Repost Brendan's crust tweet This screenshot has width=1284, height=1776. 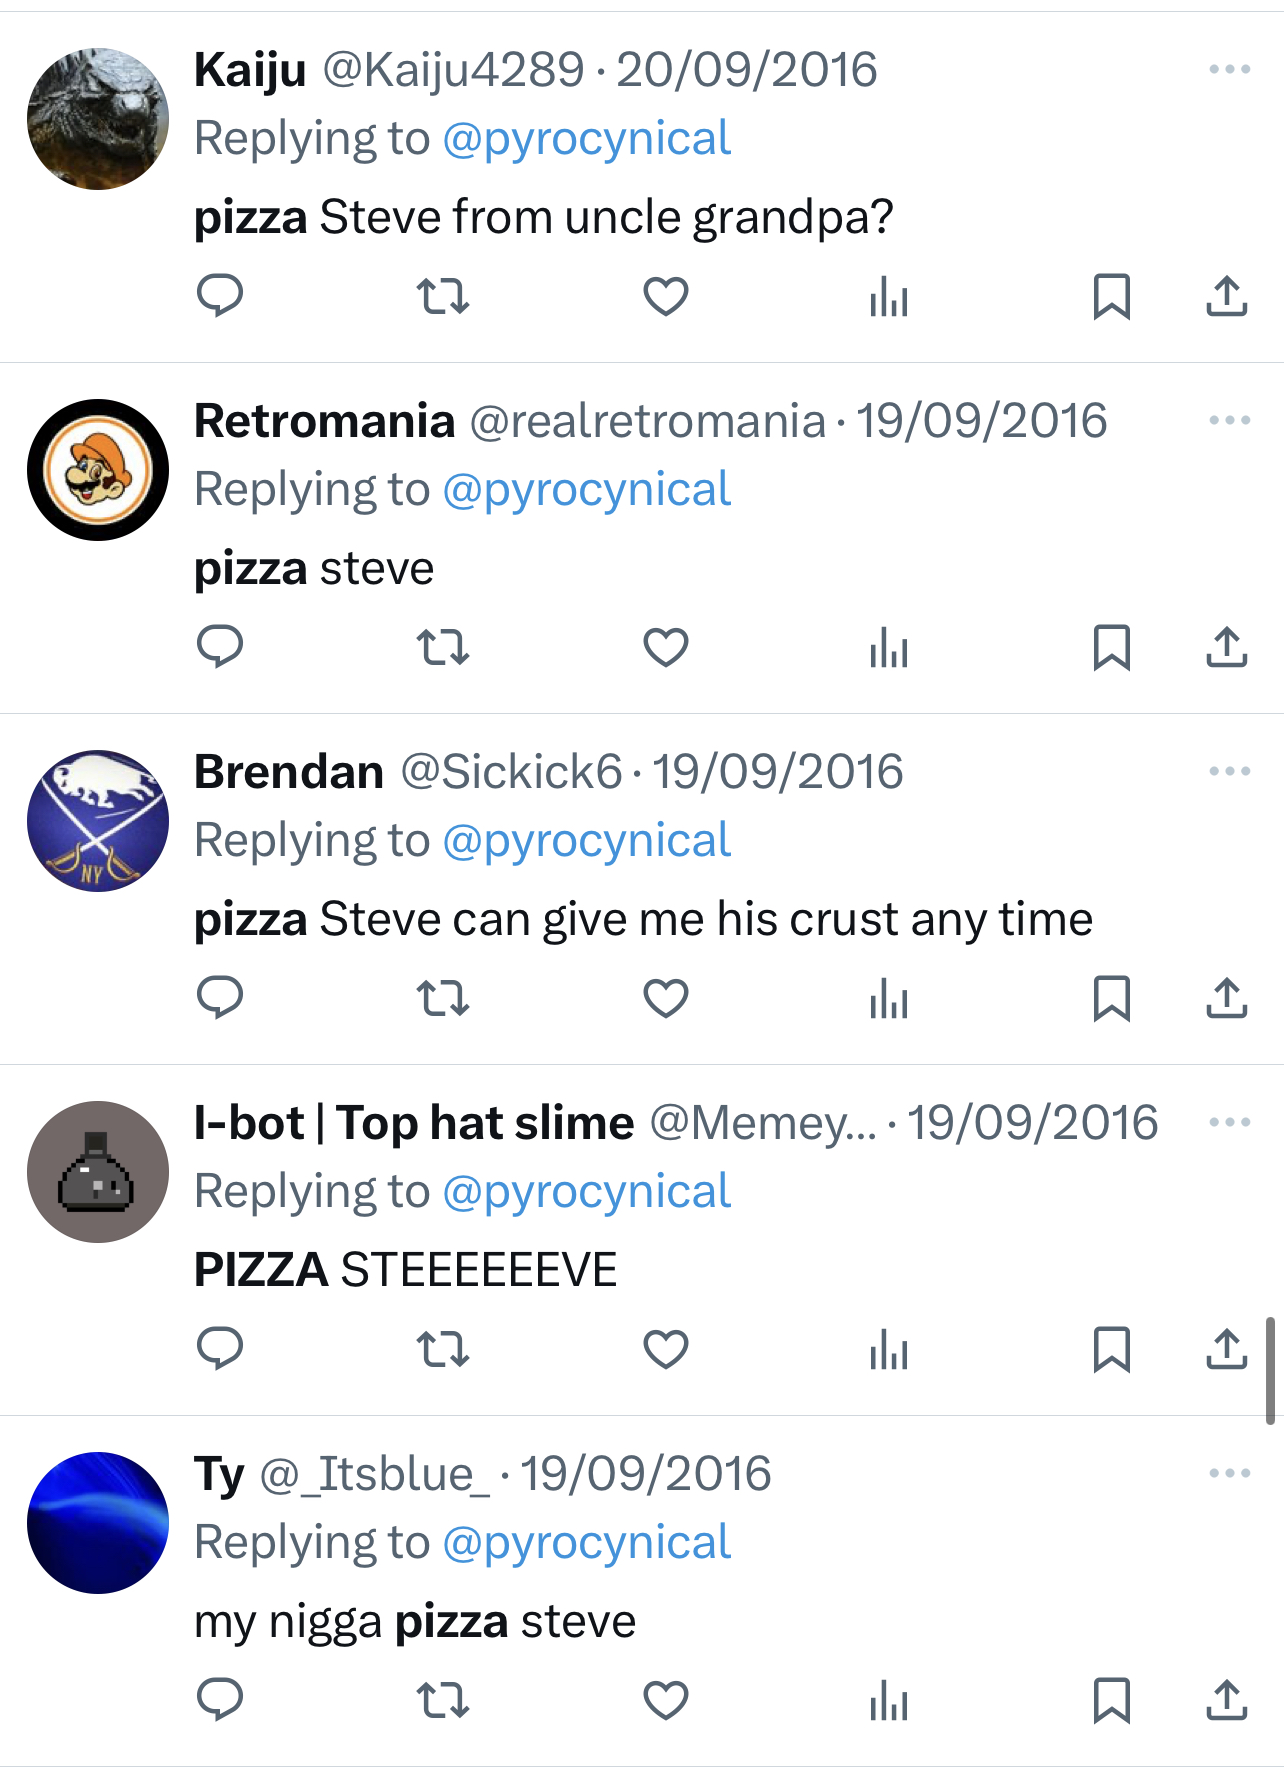click(x=442, y=998)
